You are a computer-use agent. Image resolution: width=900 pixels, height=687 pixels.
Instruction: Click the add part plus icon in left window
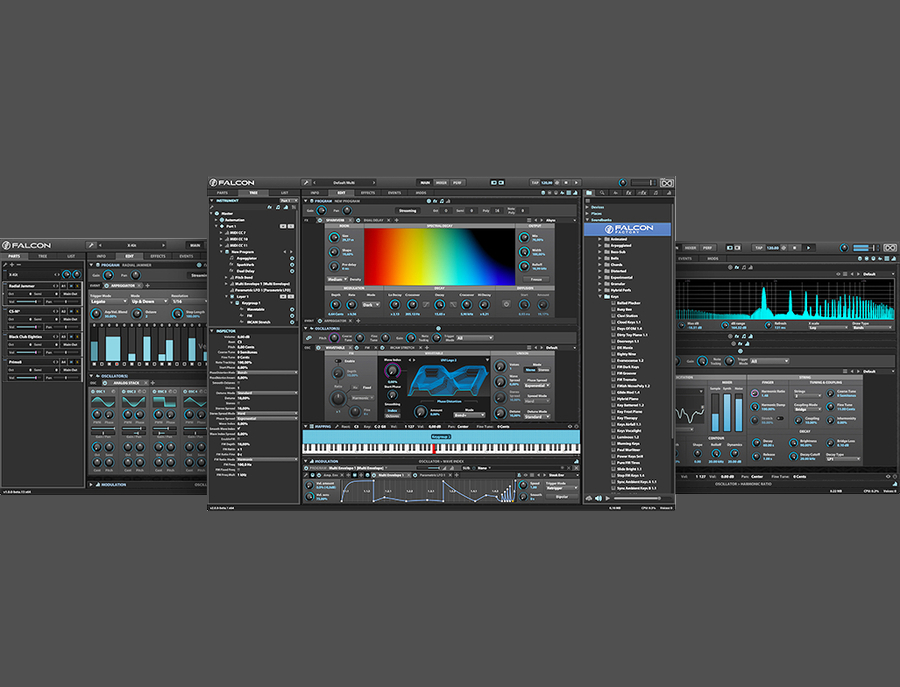[12, 265]
